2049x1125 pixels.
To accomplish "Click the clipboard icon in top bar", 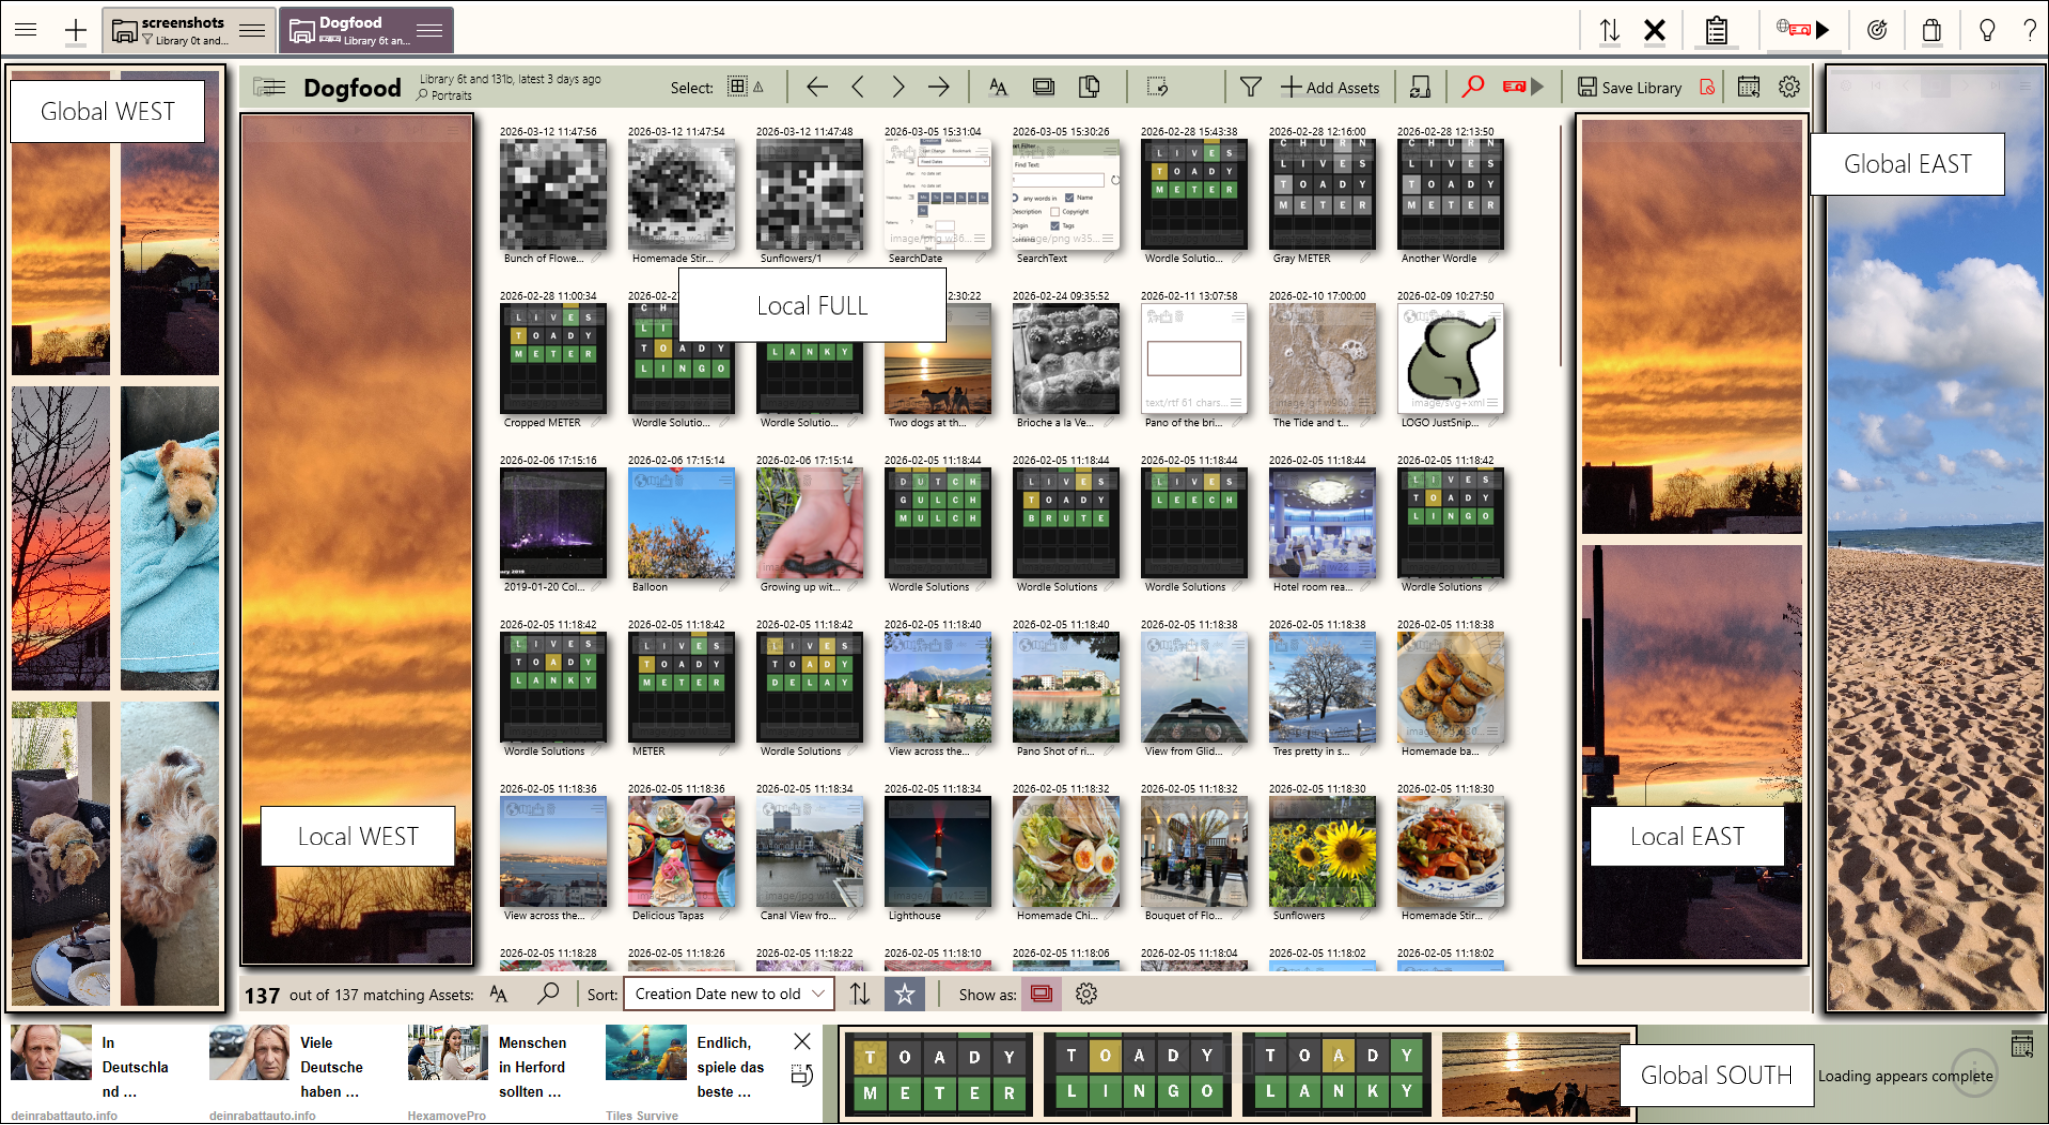I will coord(1716,30).
